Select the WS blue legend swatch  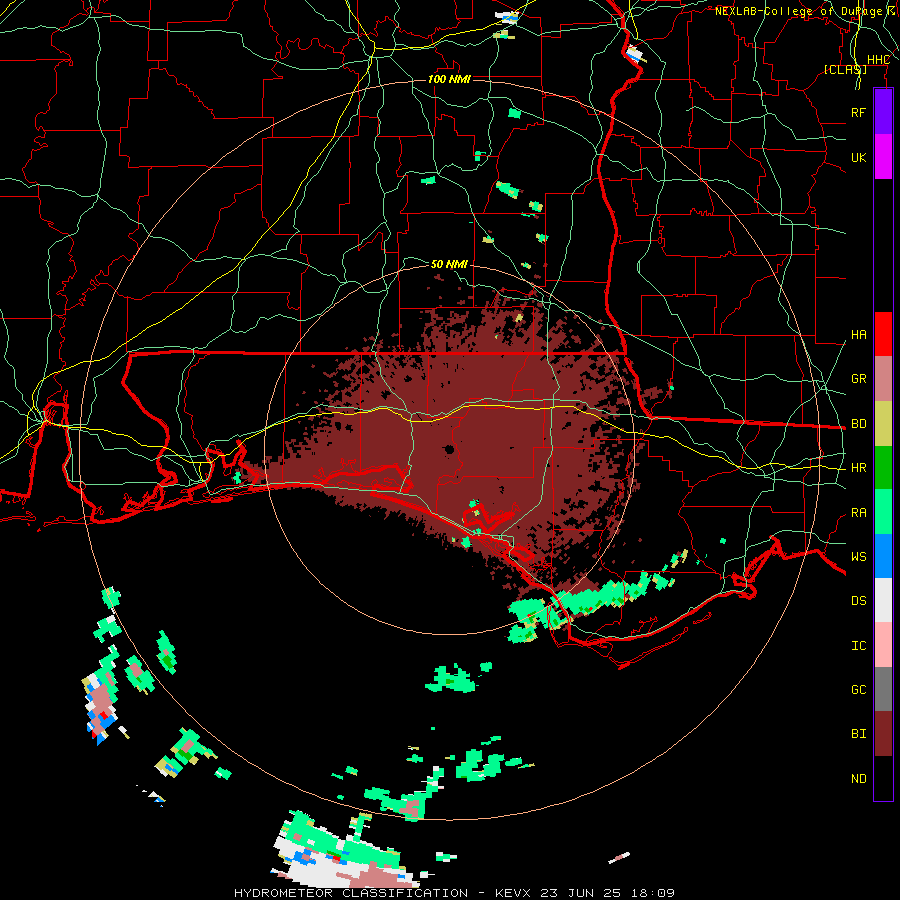(883, 556)
